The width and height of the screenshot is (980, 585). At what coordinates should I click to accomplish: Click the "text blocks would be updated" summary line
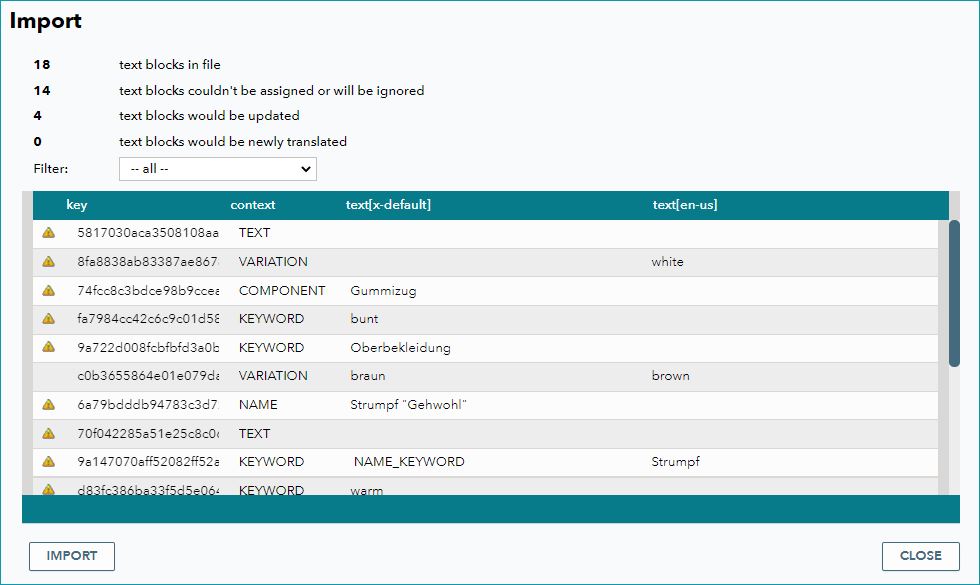pos(209,116)
